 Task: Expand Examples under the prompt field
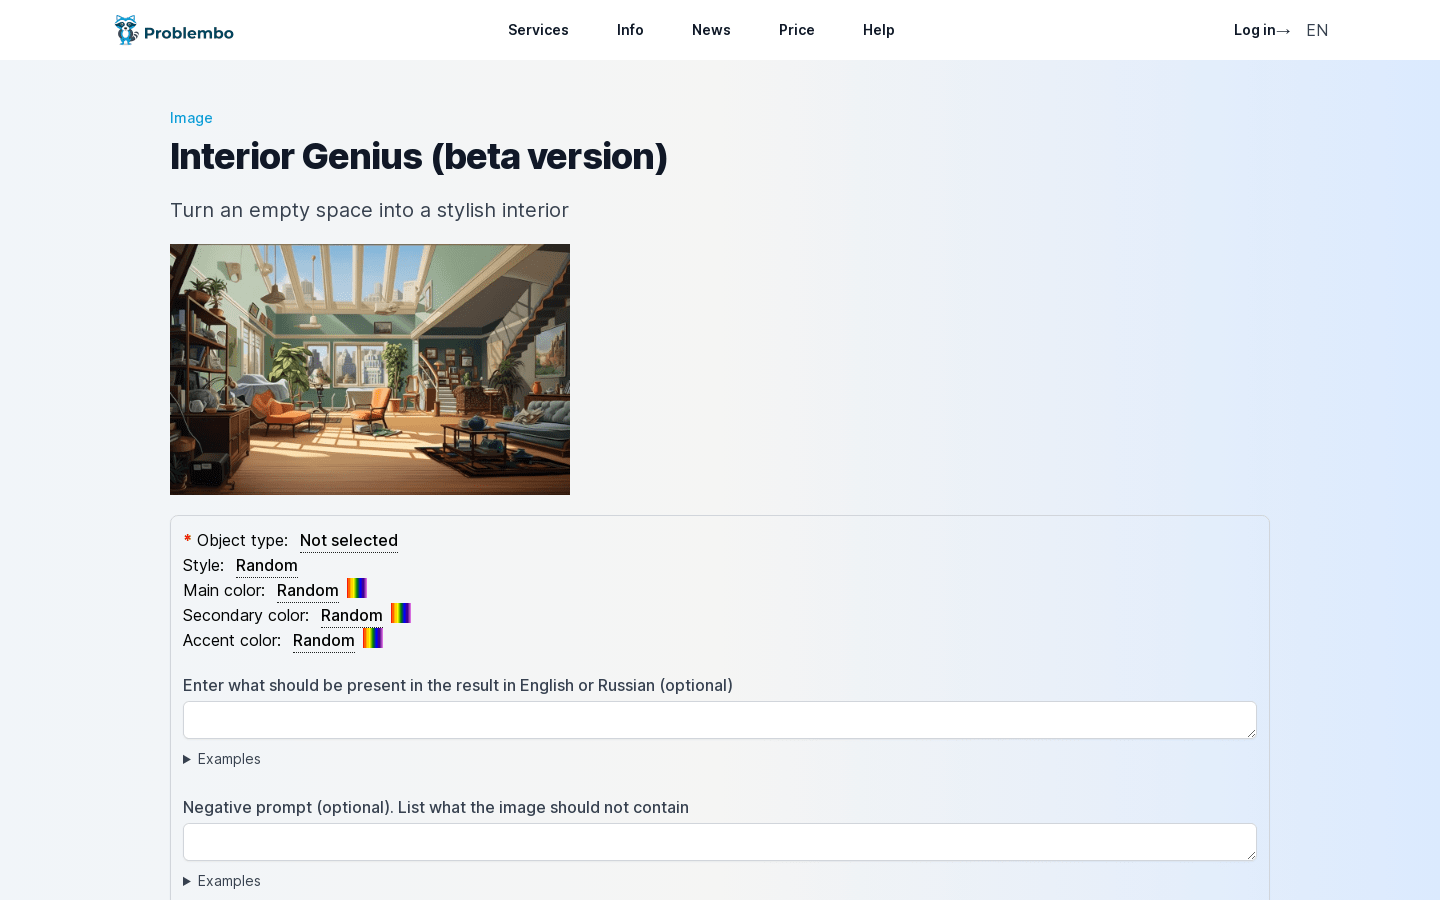[x=228, y=759]
